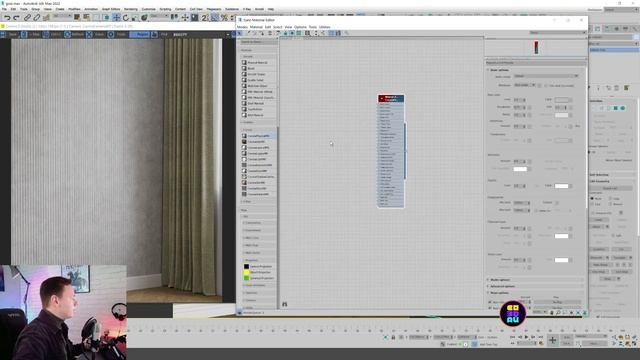Screen dimensions: 640x360
Task: Activate the Select and Move tool
Action: pos(116,18)
